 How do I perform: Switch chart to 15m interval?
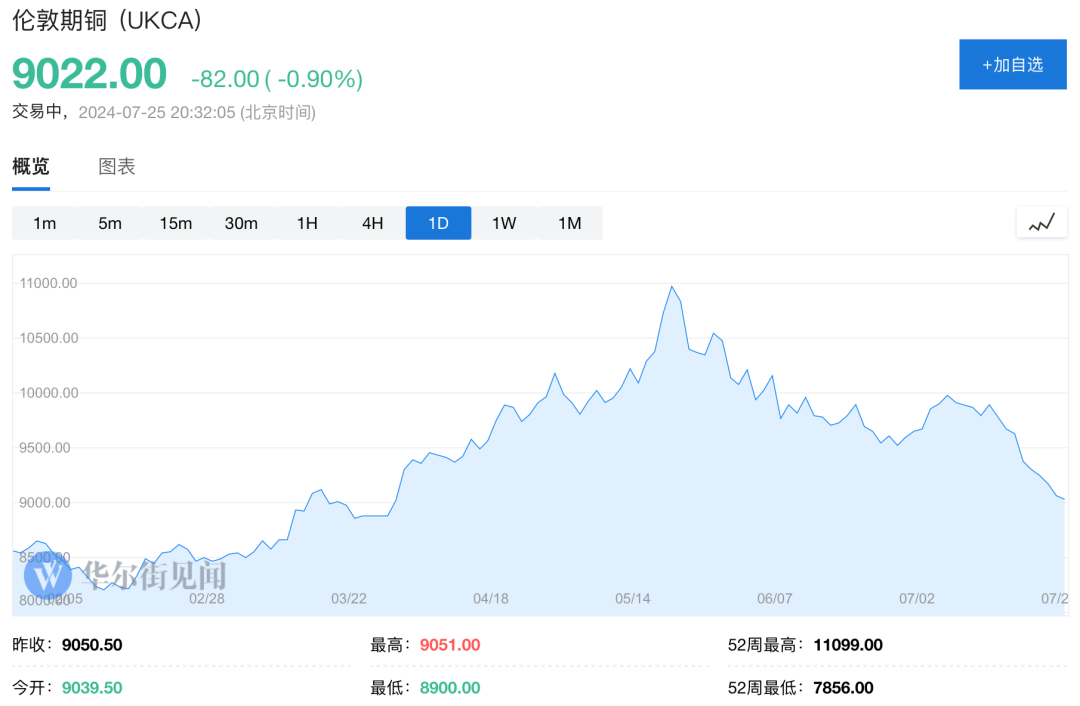[x=175, y=223]
